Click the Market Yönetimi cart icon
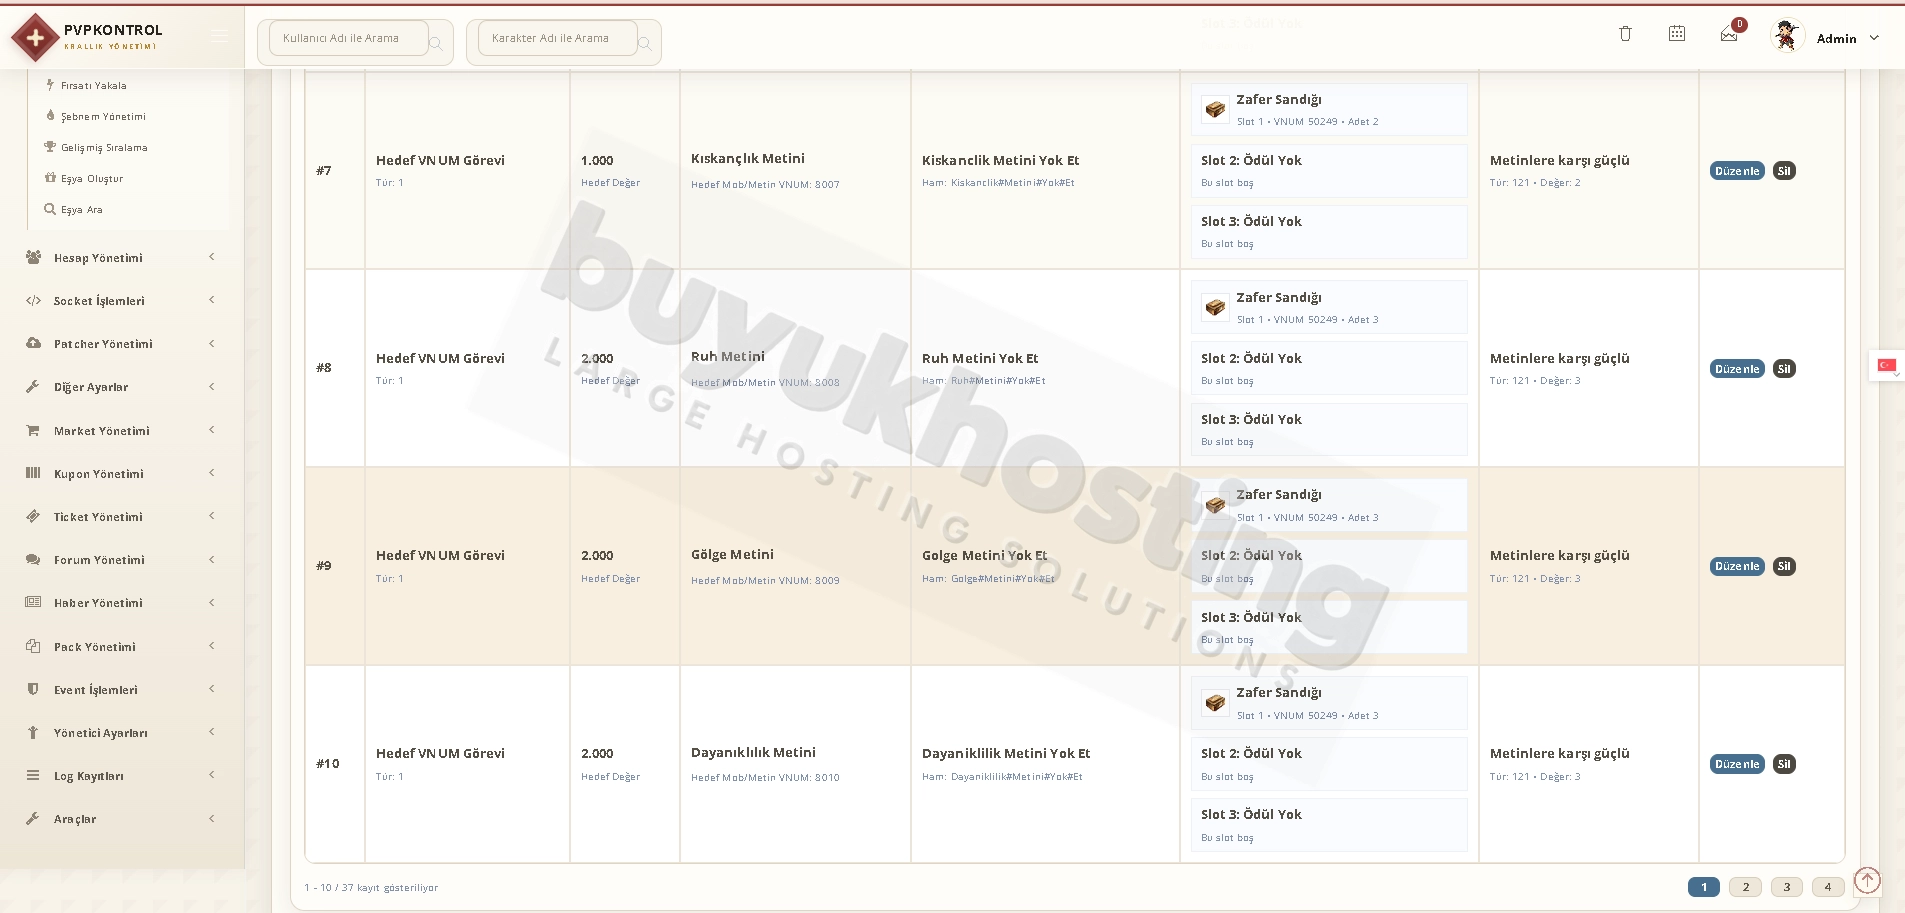Image resolution: width=1905 pixels, height=913 pixels. tap(33, 430)
